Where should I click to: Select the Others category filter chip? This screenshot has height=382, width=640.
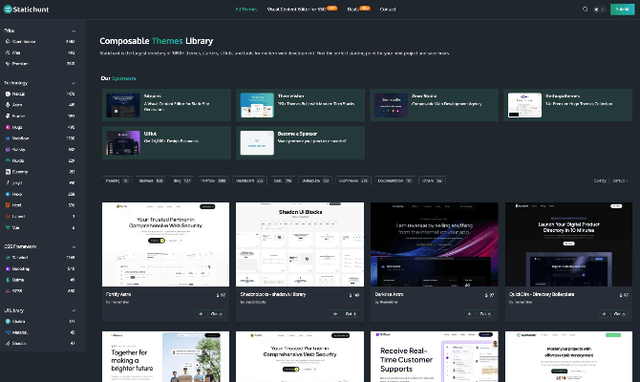tap(432, 180)
